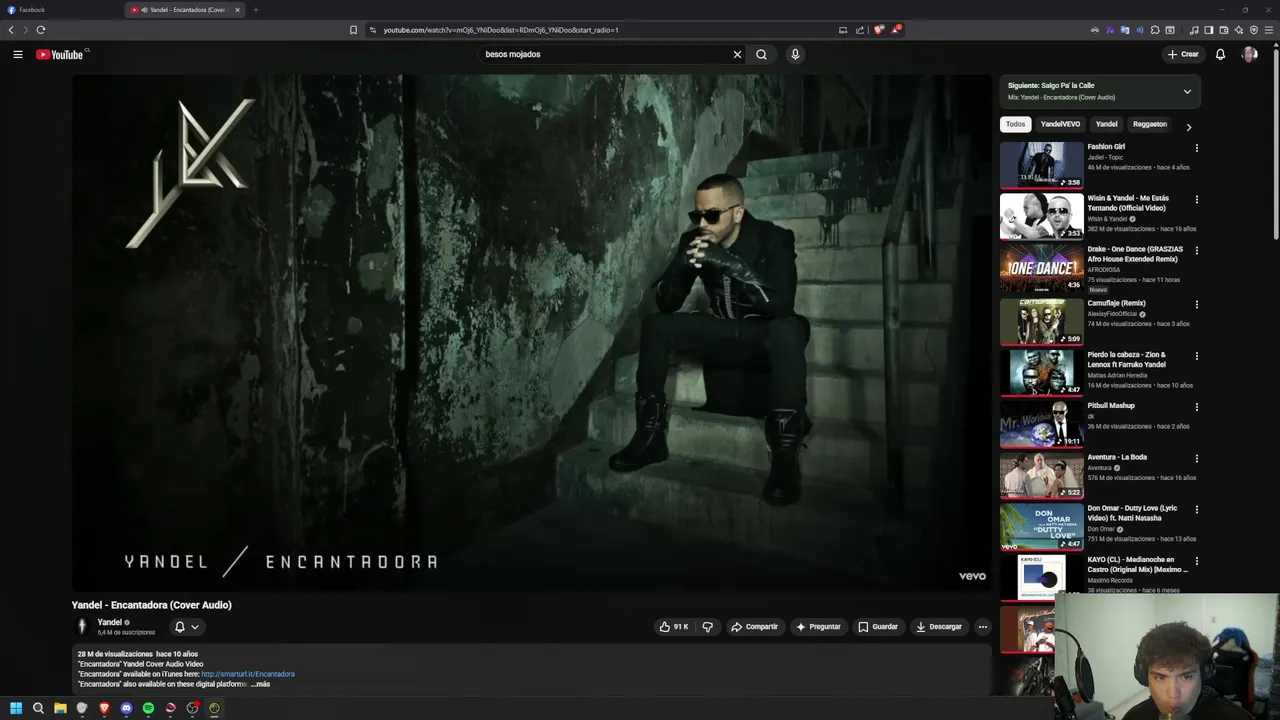Open Brave Shields lion icon in address bar
The width and height of the screenshot is (1280, 720).
[x=879, y=30]
